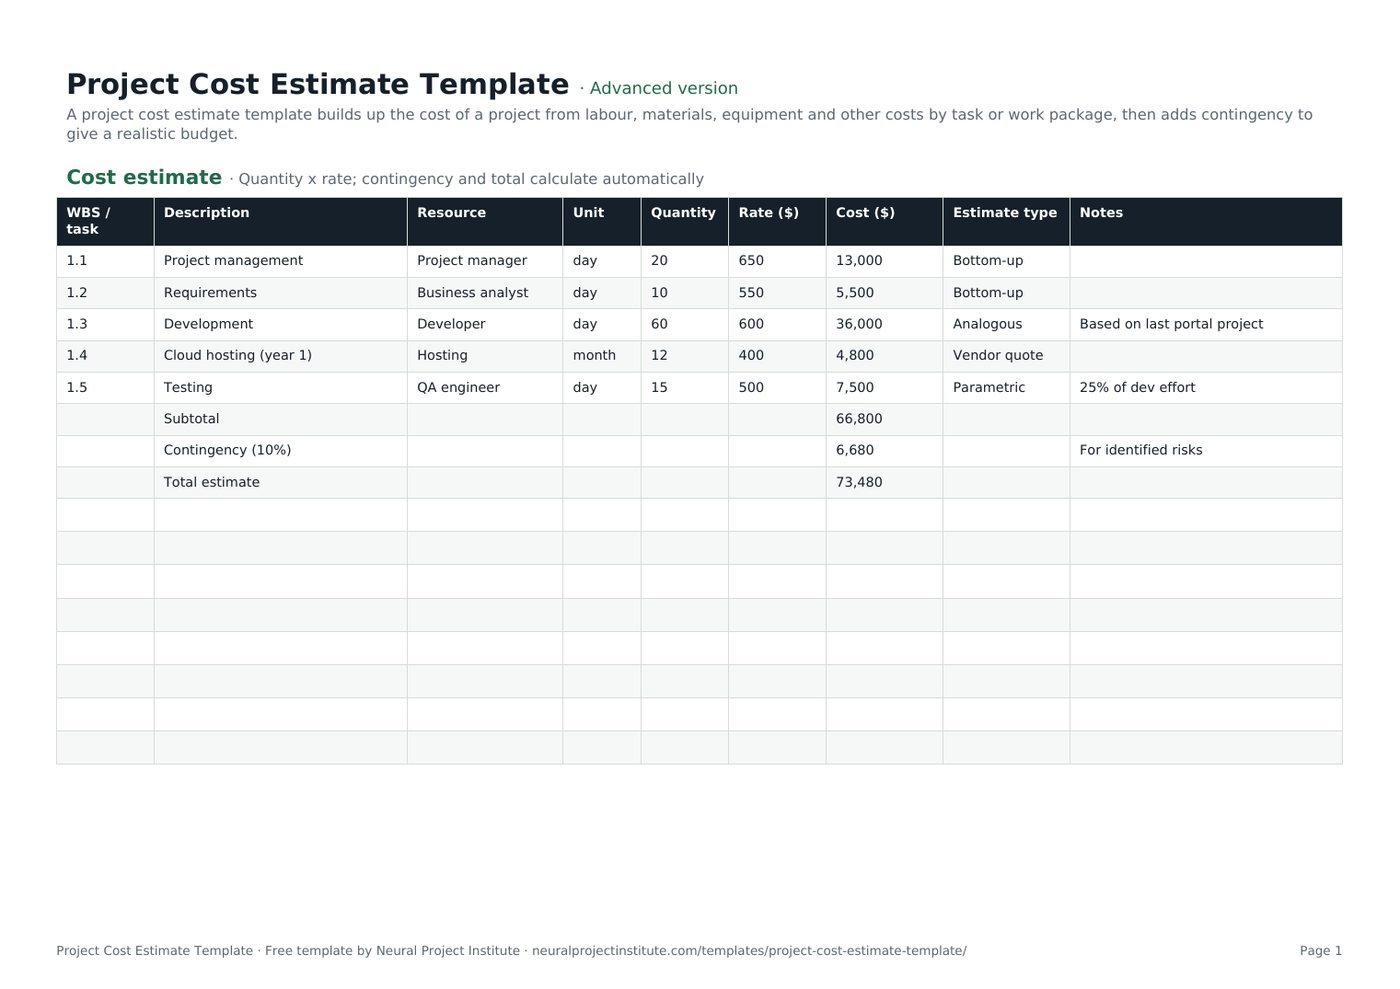
Task: Select the 'Notes' column header
Action: pos(1206,221)
